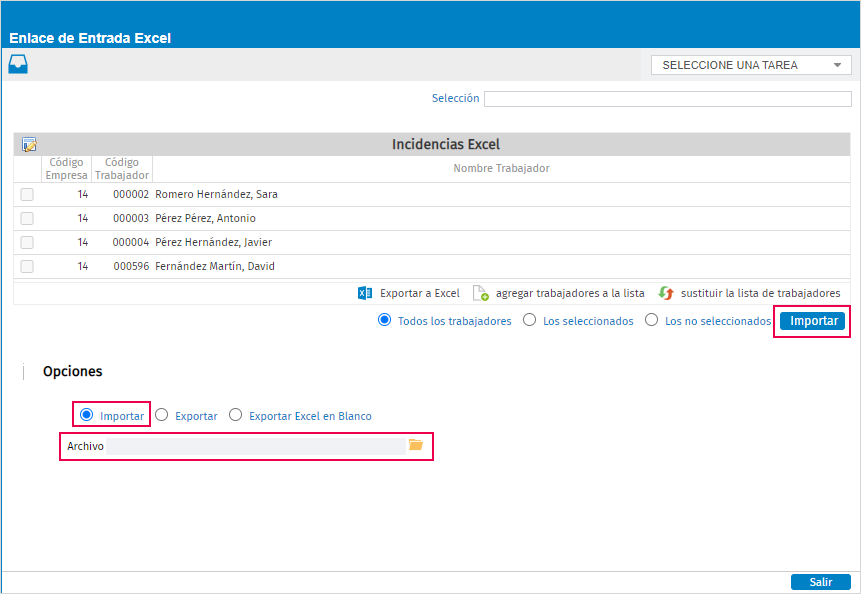861x594 pixels.
Task: Click agregar trabajadores a la lista
Action: (x=570, y=293)
